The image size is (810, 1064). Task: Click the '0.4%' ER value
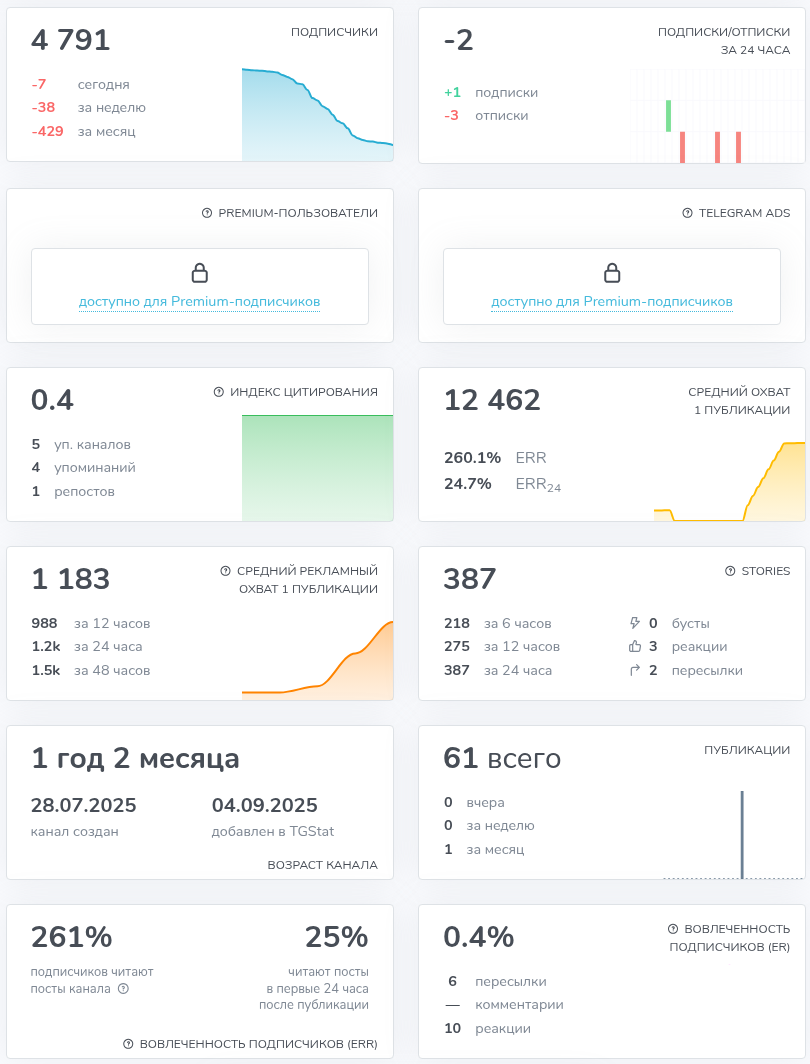click(x=479, y=937)
